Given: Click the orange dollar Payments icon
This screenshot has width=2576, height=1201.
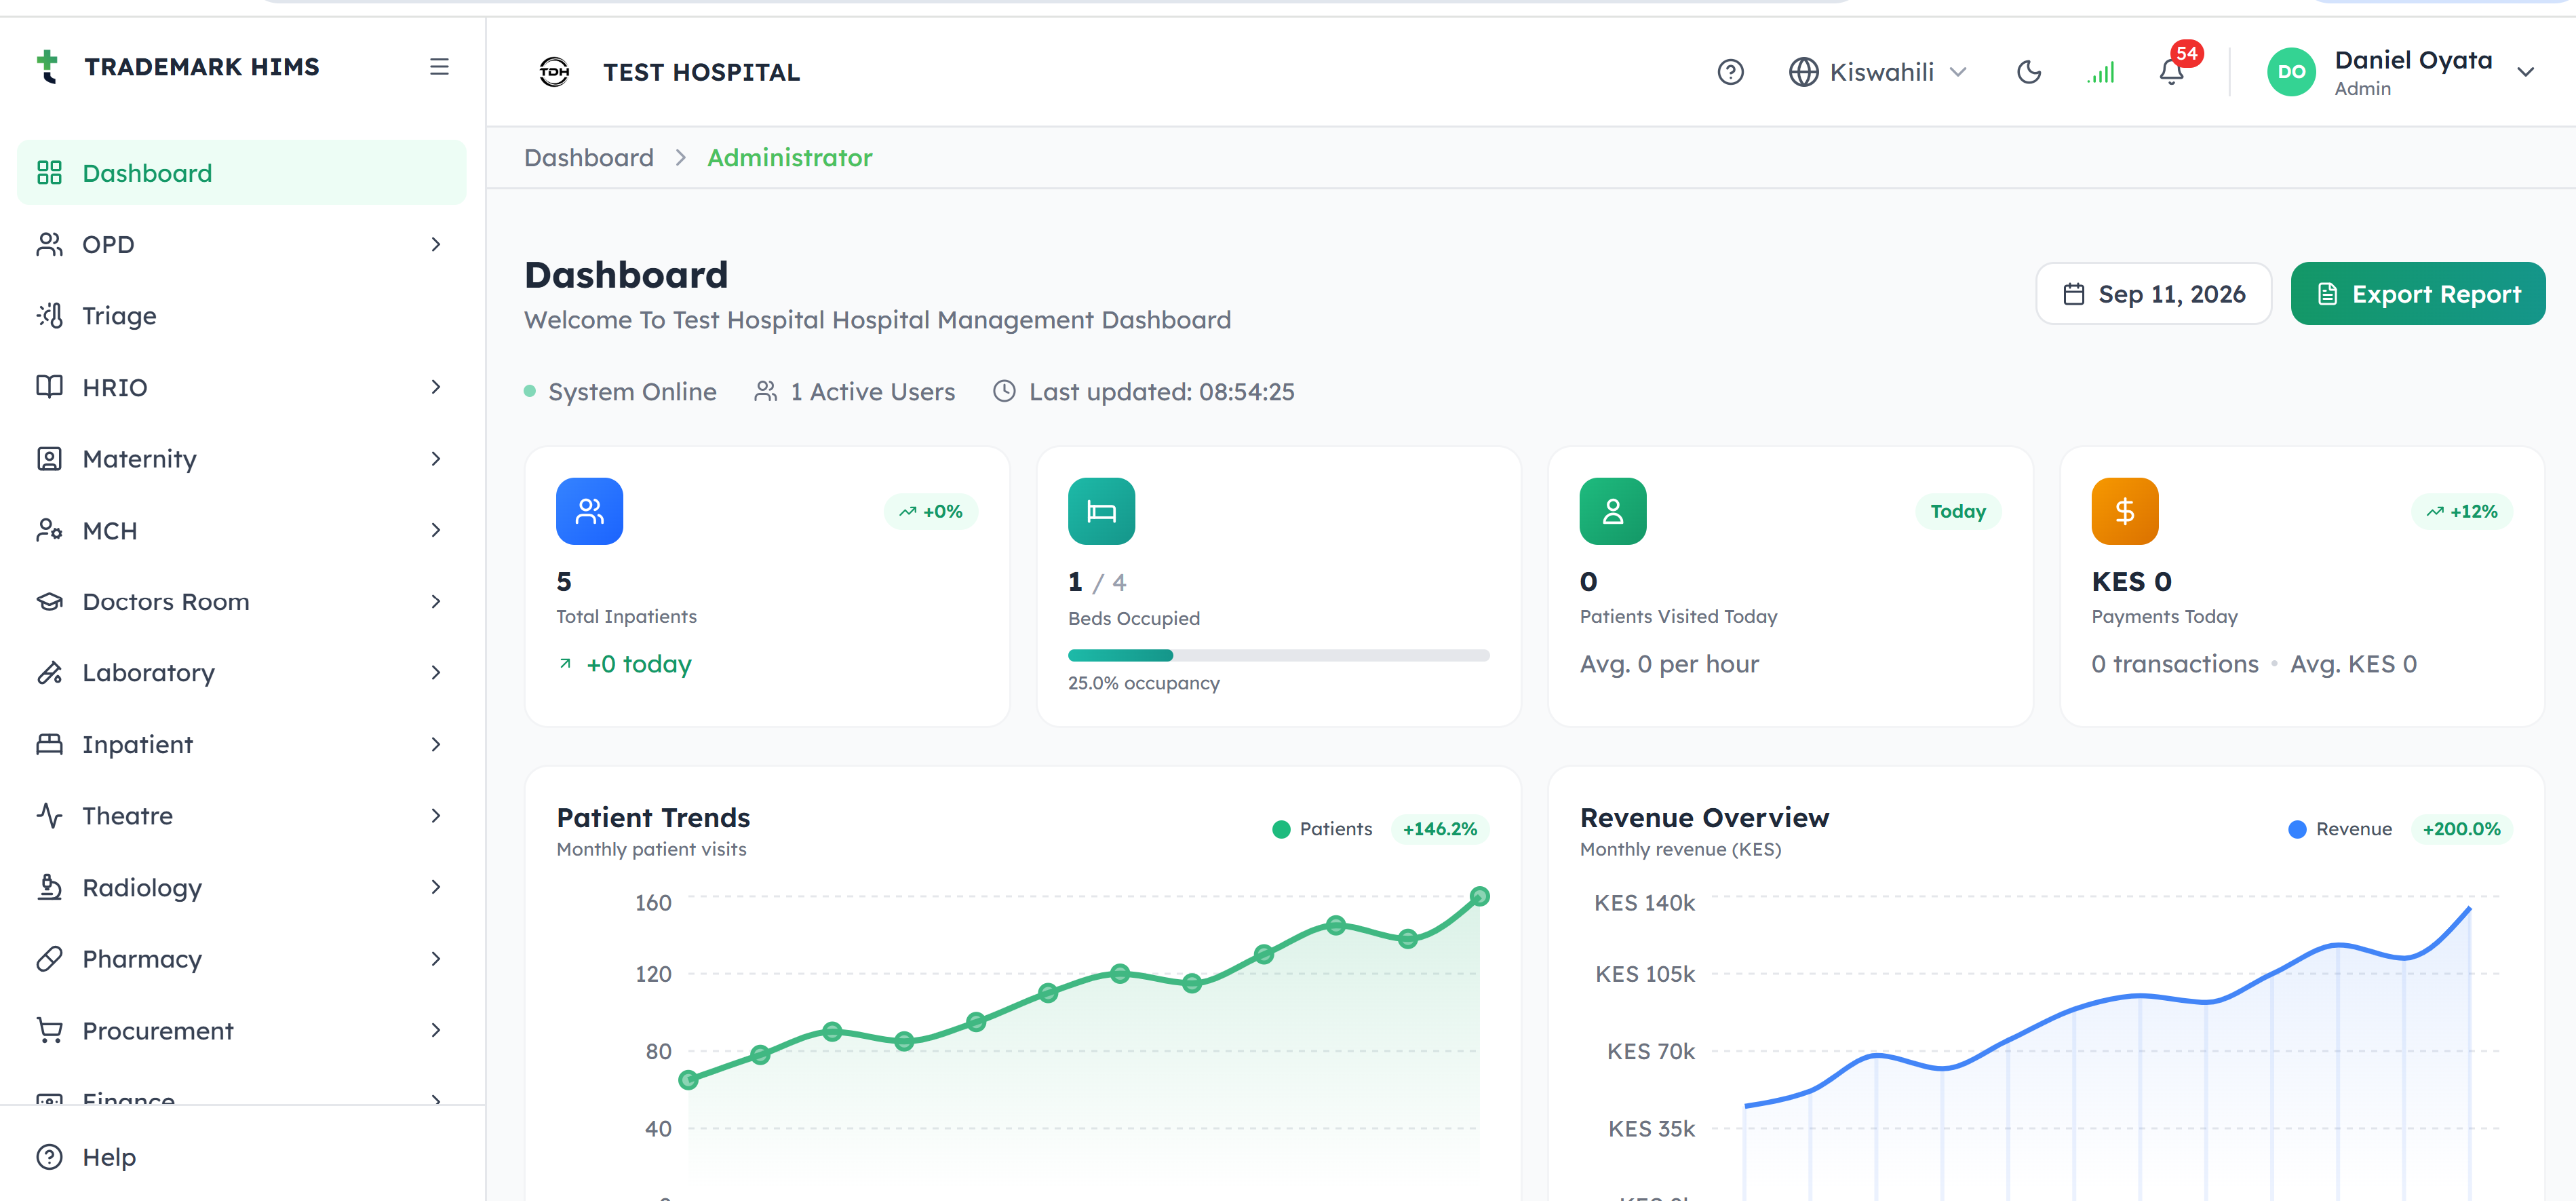Looking at the screenshot, I should (x=2124, y=511).
